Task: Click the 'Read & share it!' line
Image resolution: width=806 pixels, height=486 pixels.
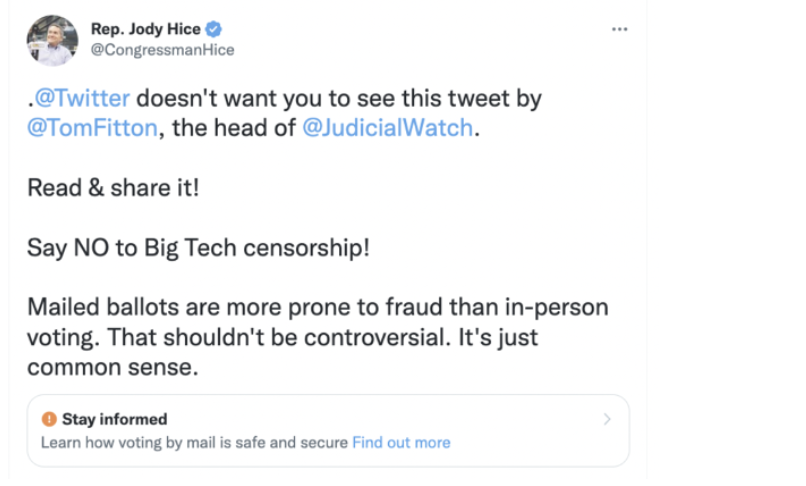Action: coord(113,188)
